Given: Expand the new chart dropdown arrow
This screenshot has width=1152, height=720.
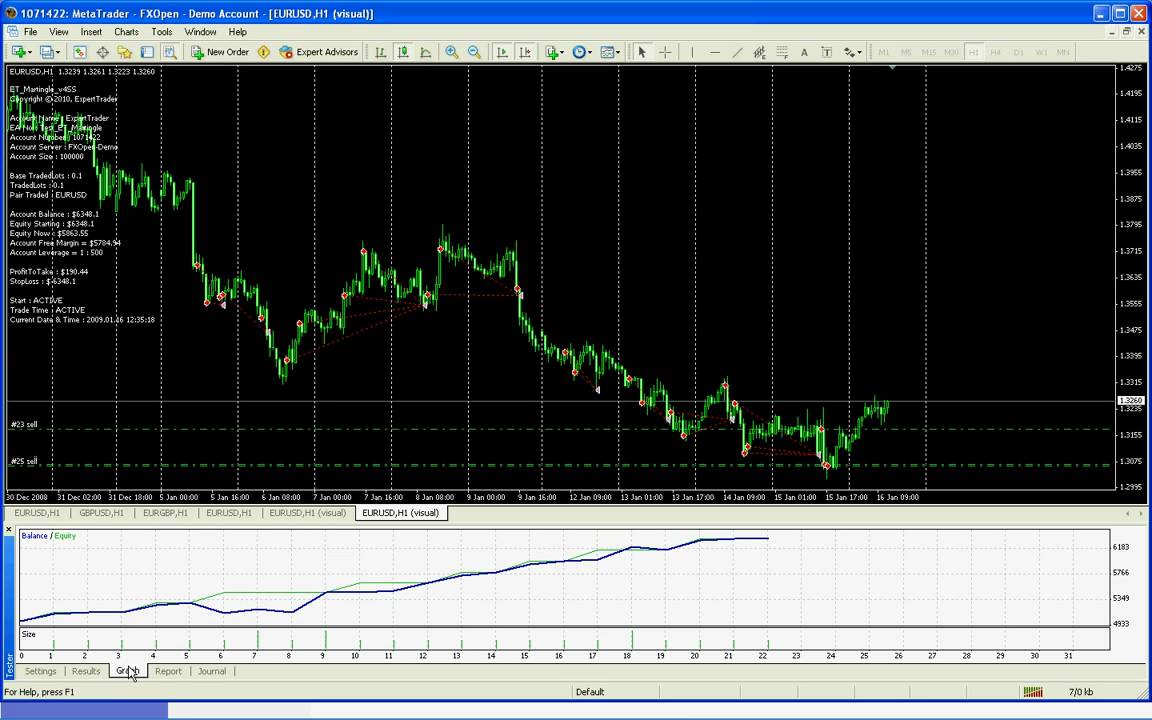Looking at the screenshot, I should [29, 52].
